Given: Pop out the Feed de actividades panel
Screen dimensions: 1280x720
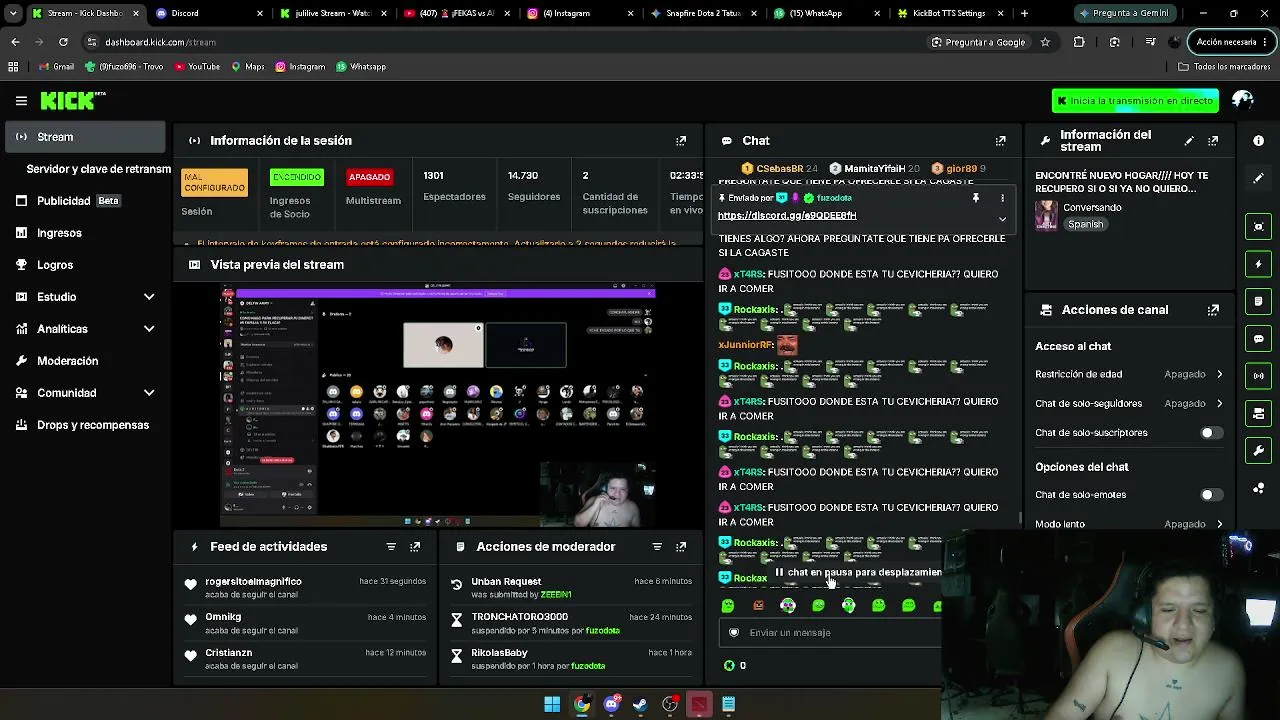Looking at the screenshot, I should point(415,547).
